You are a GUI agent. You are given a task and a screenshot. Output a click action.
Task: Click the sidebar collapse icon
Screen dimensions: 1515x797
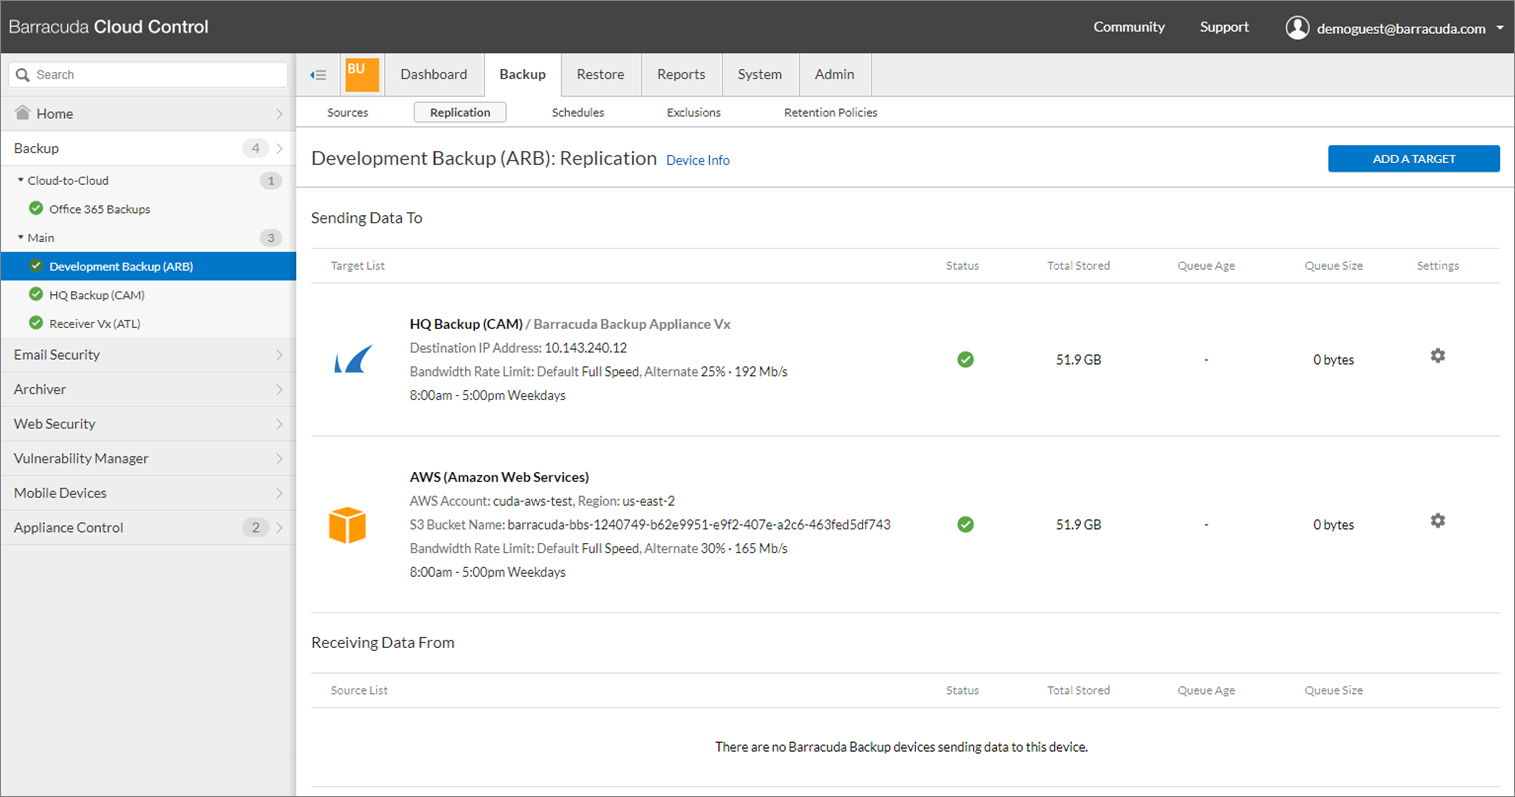[x=318, y=75]
